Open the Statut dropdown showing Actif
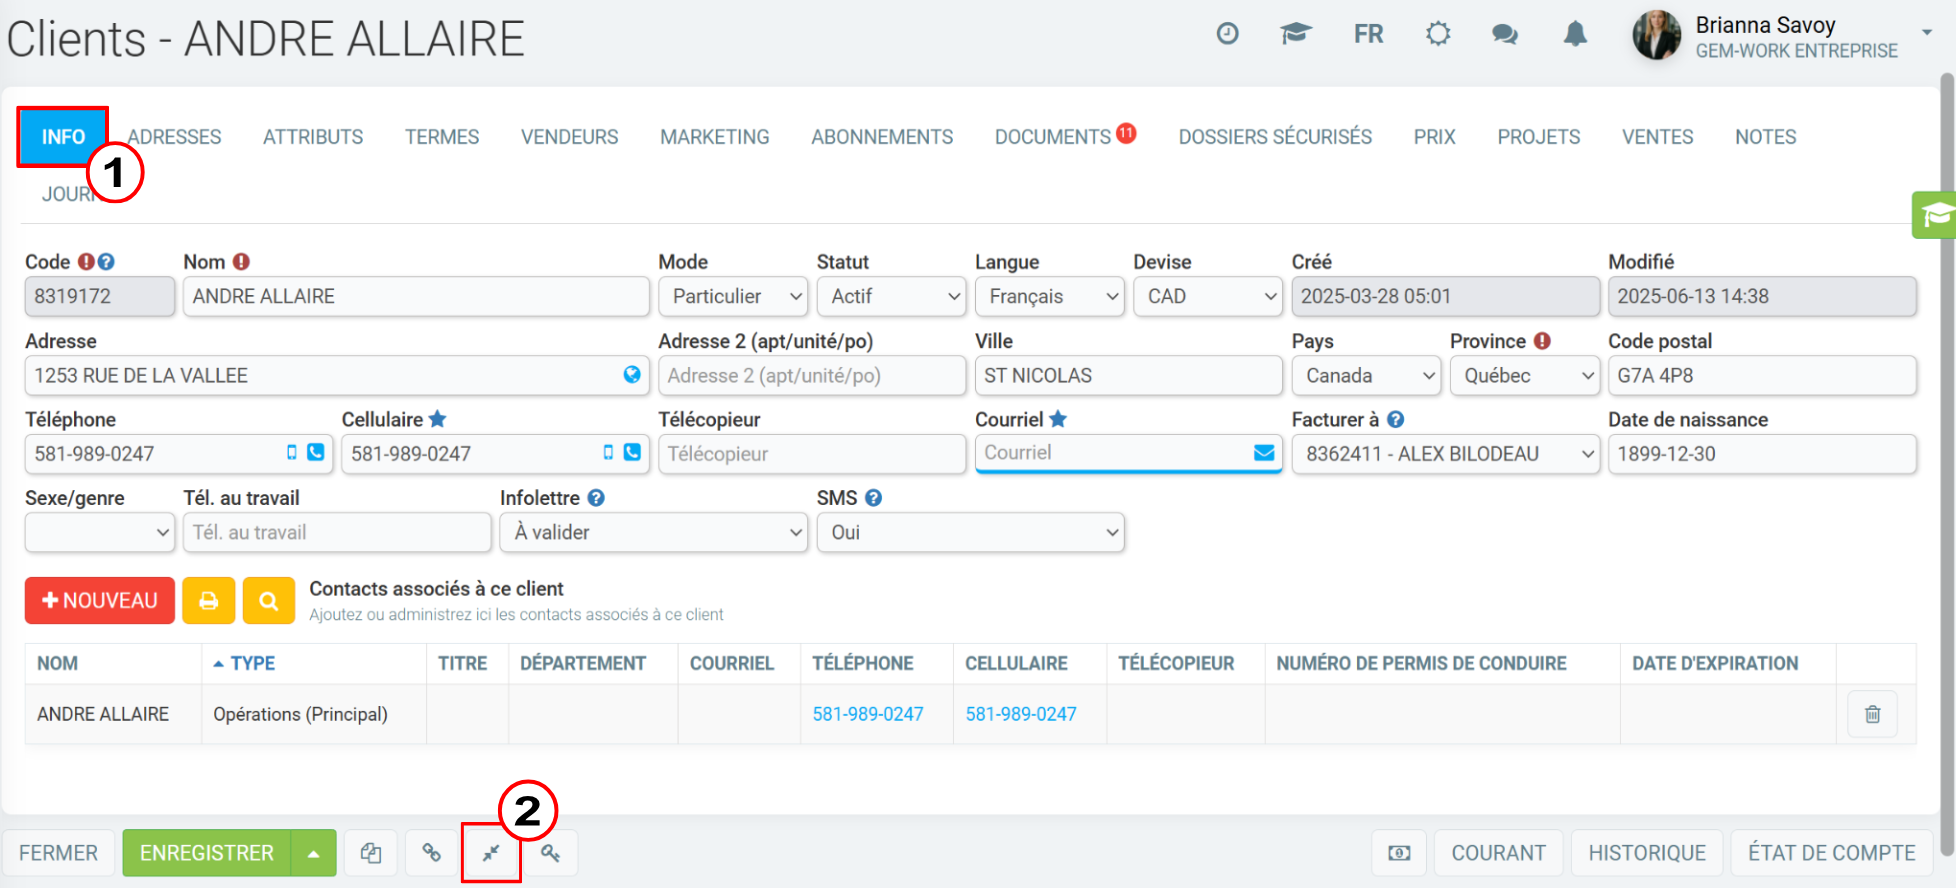1956x889 pixels. tap(891, 296)
